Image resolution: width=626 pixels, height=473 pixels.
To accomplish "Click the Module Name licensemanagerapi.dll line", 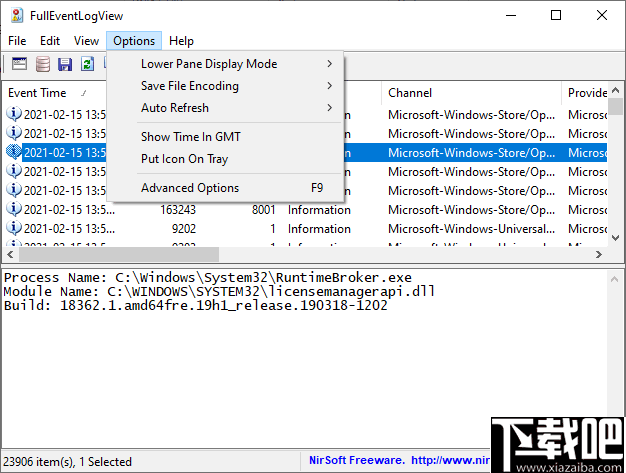I will pos(219,291).
